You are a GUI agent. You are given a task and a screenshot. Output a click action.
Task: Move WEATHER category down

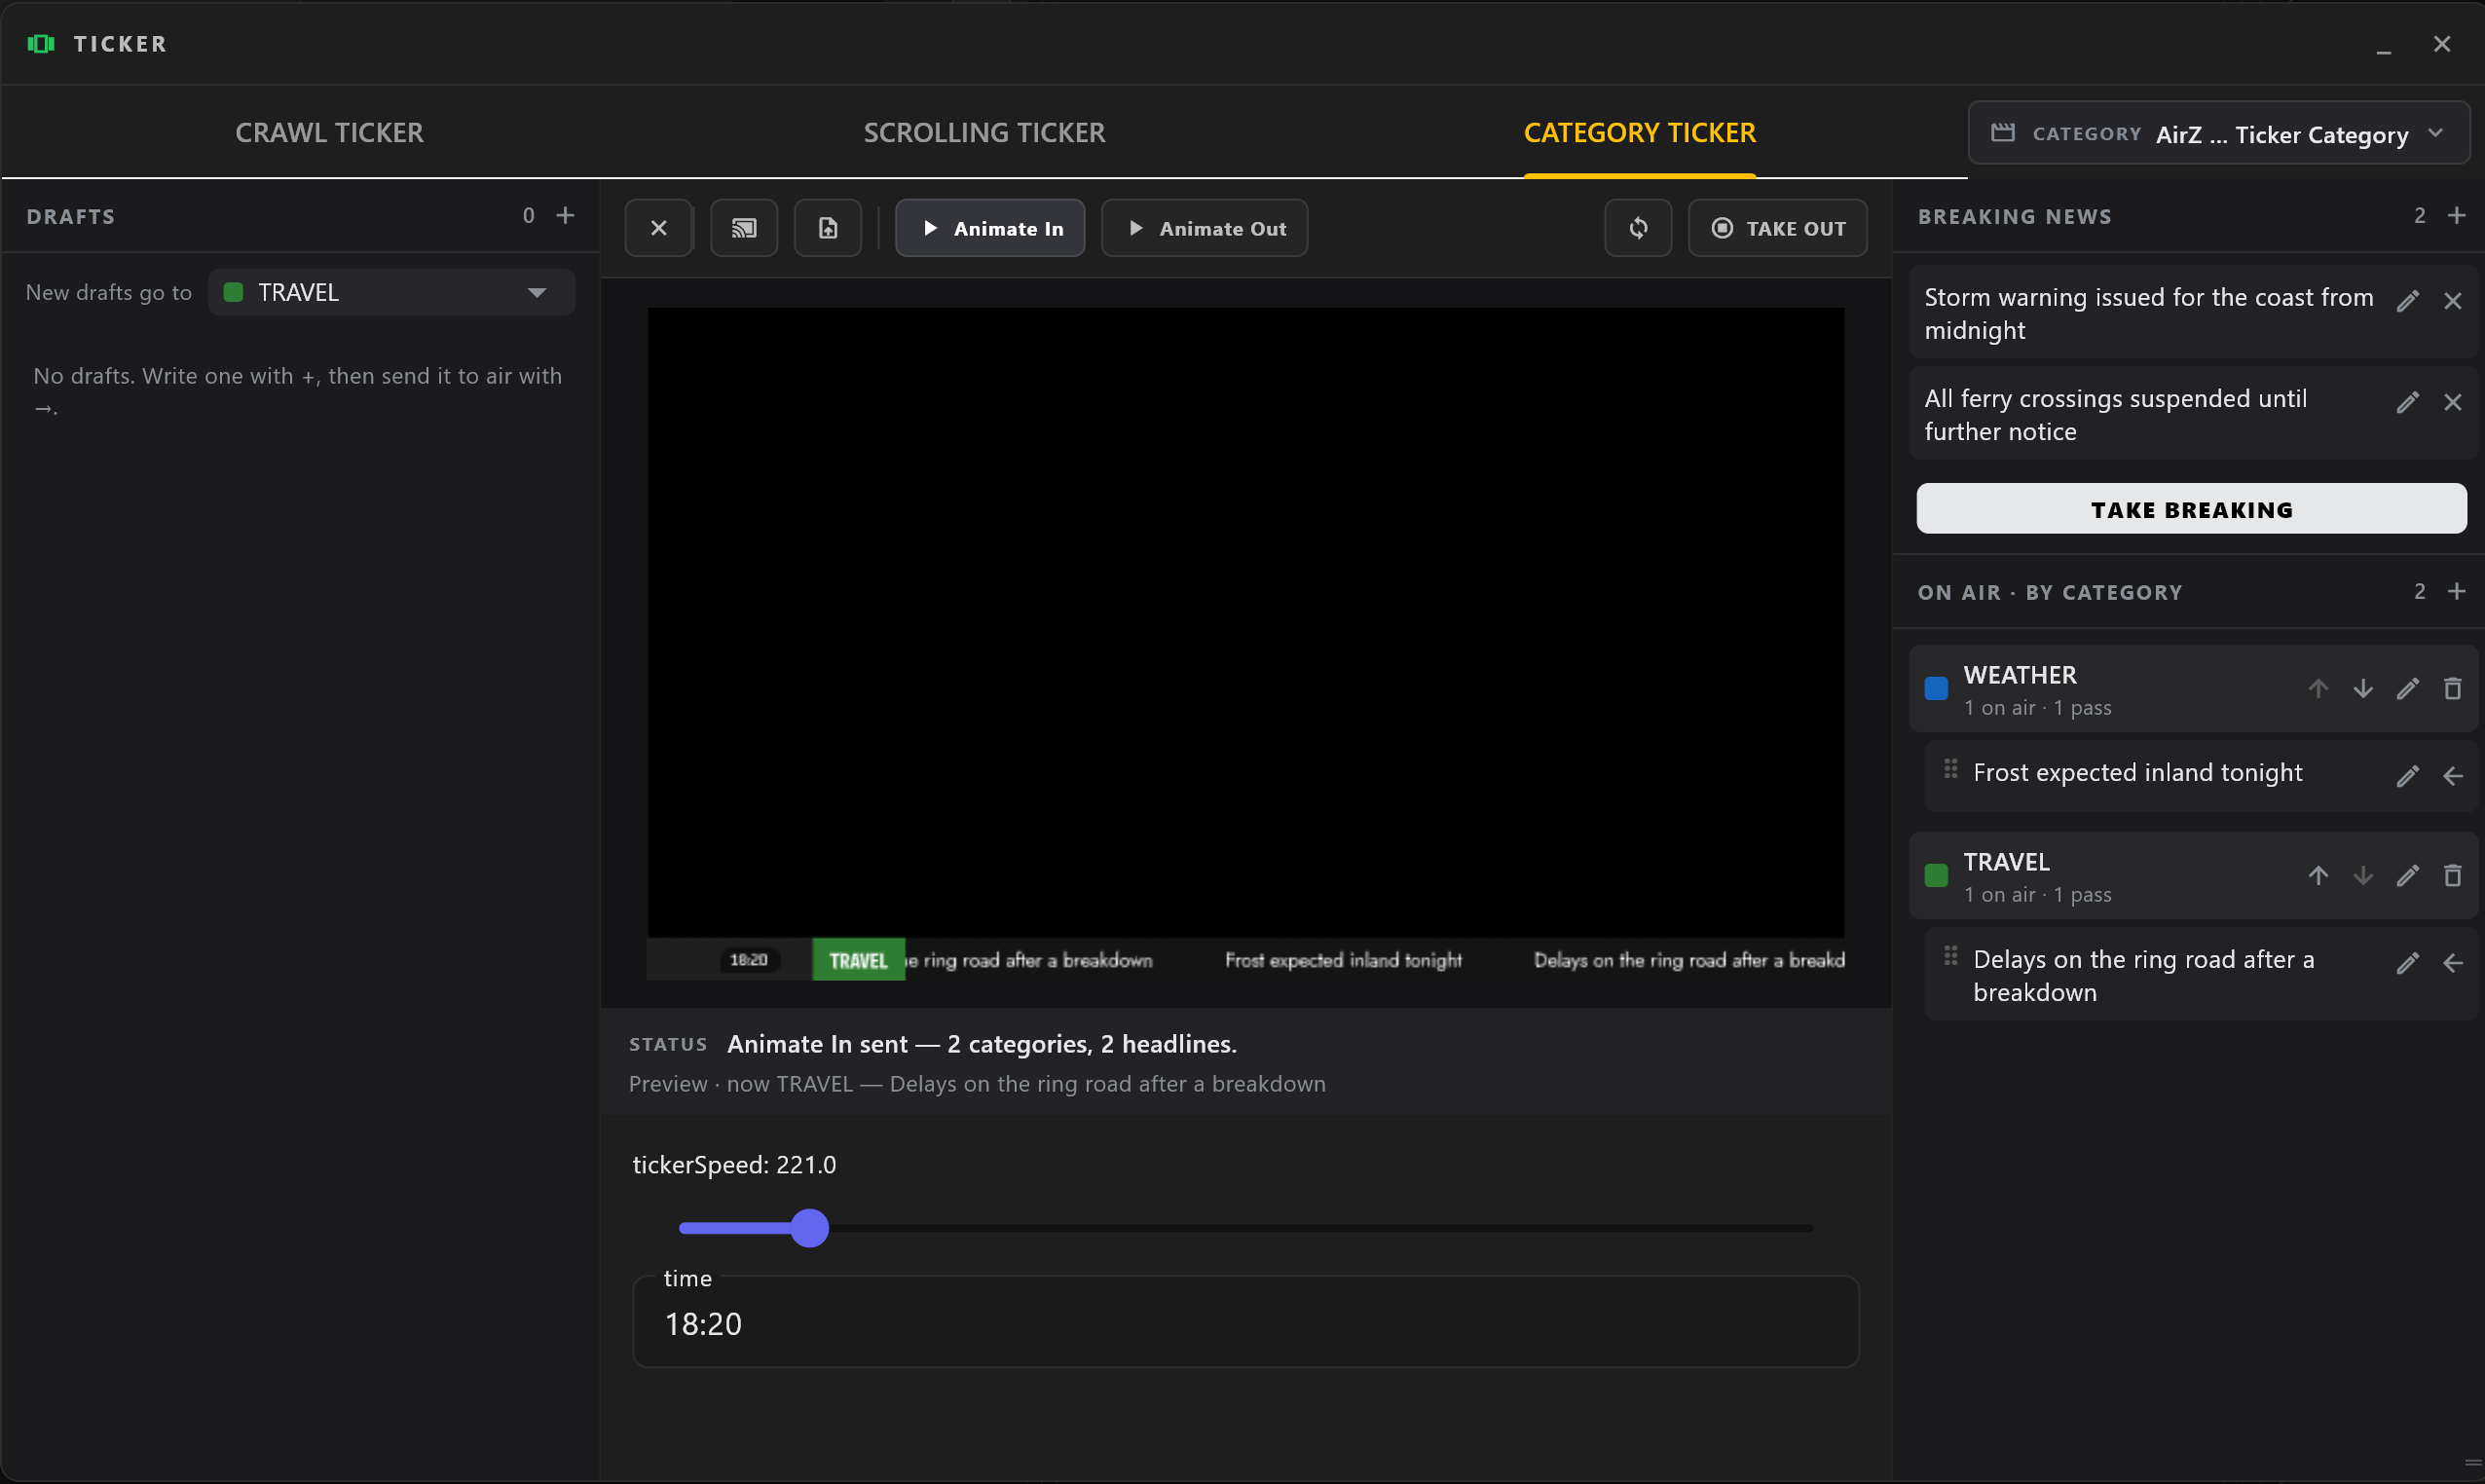(x=2363, y=689)
